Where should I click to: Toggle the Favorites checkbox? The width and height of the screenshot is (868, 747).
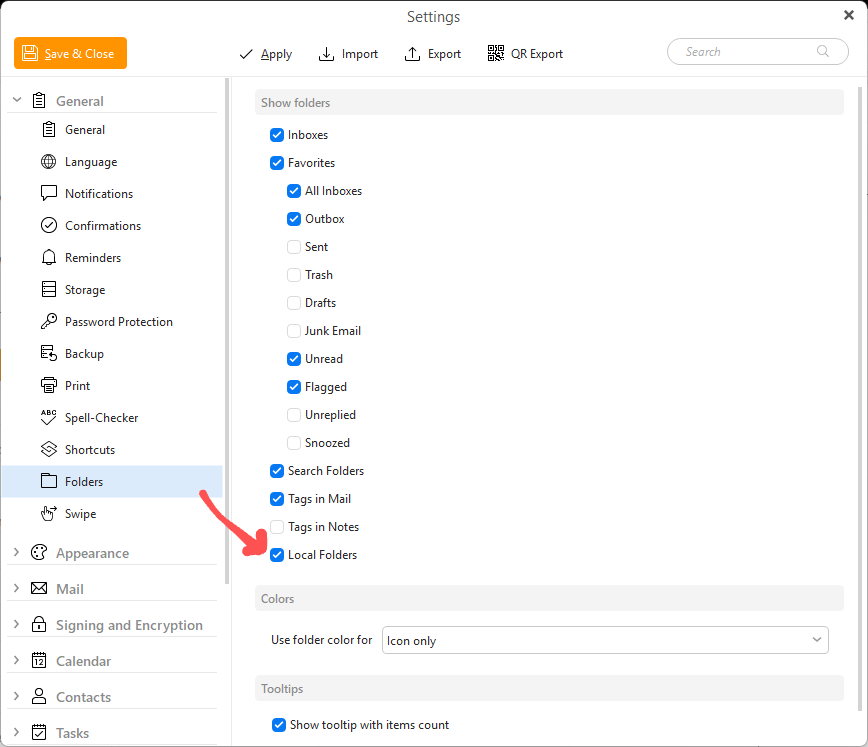tap(277, 163)
